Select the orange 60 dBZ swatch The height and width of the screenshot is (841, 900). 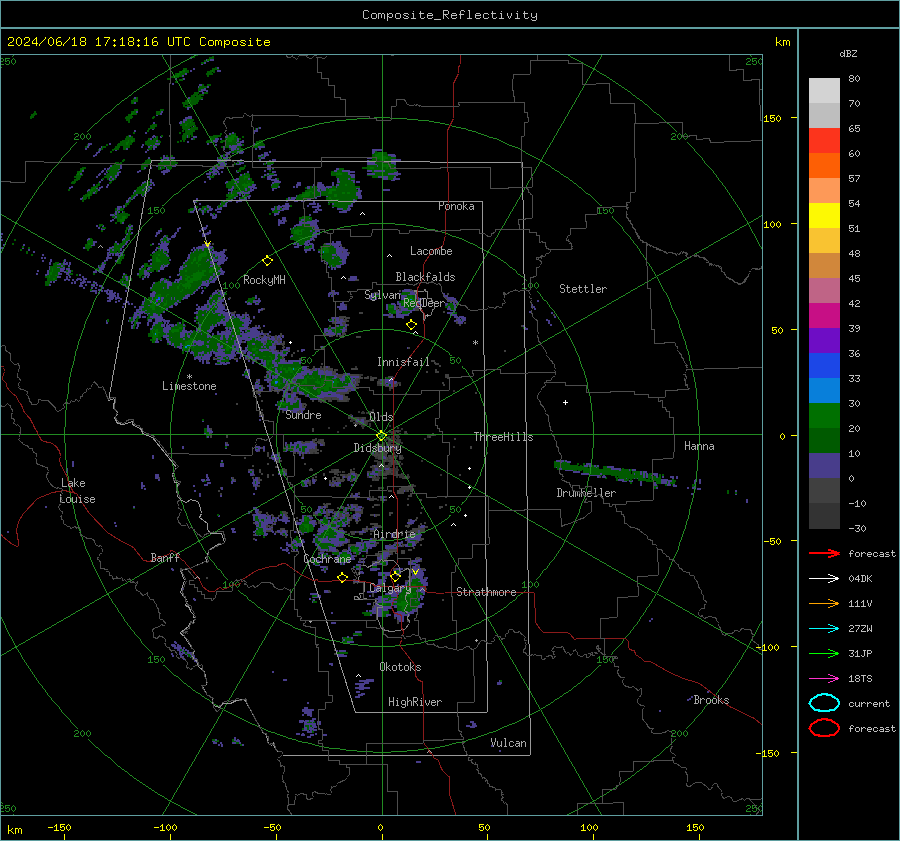click(824, 165)
